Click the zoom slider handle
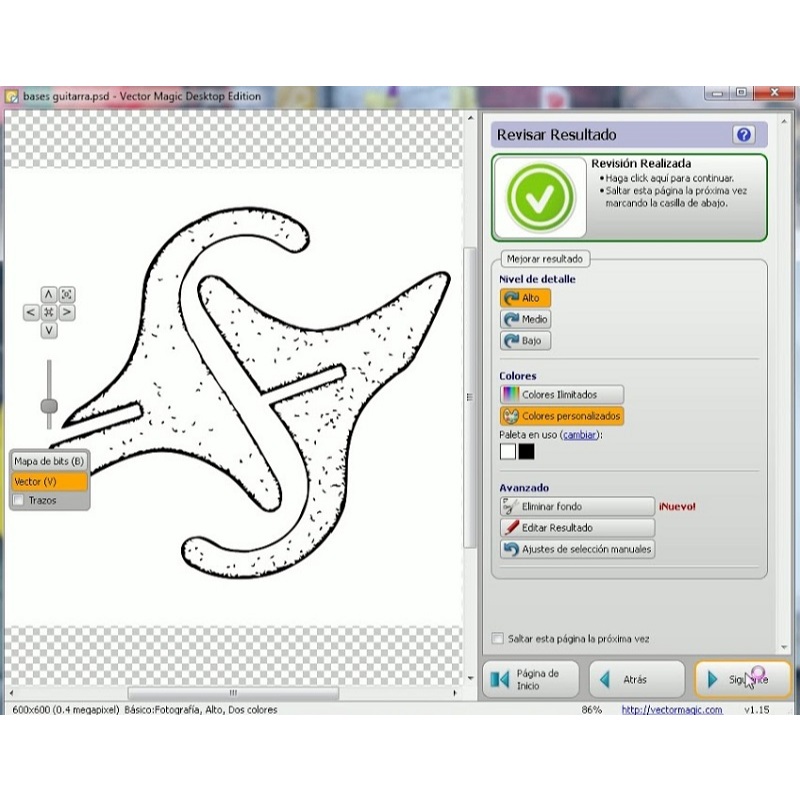800x800 pixels. click(x=49, y=407)
